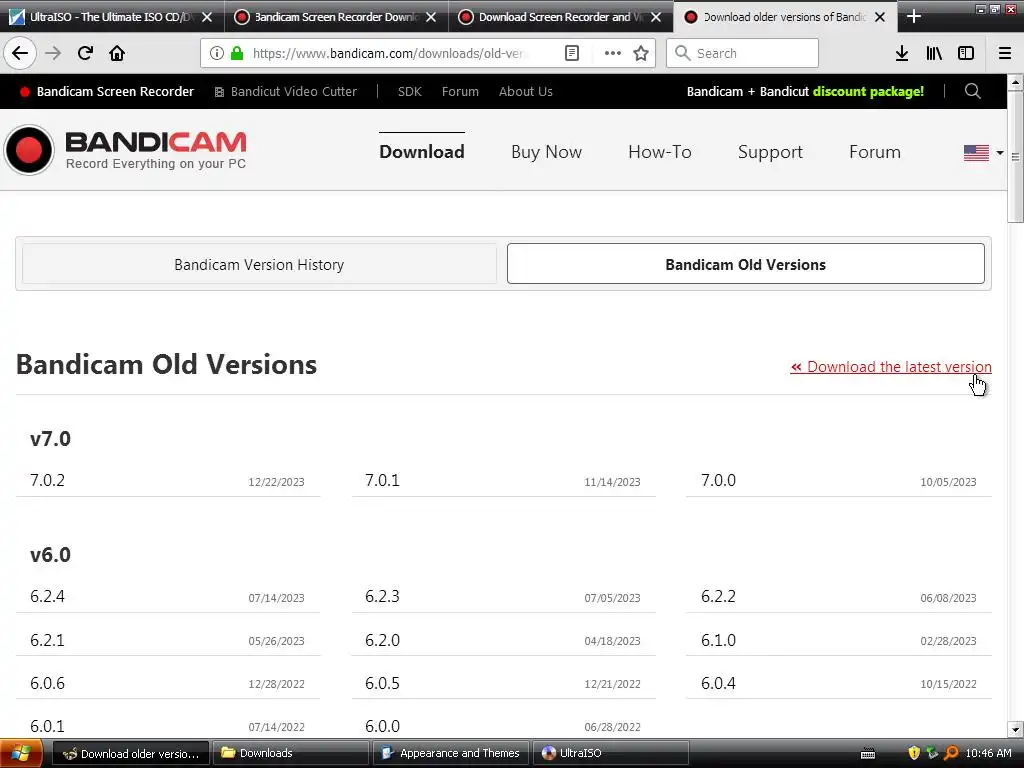
Task: Open a new browser tab
Action: point(914,16)
